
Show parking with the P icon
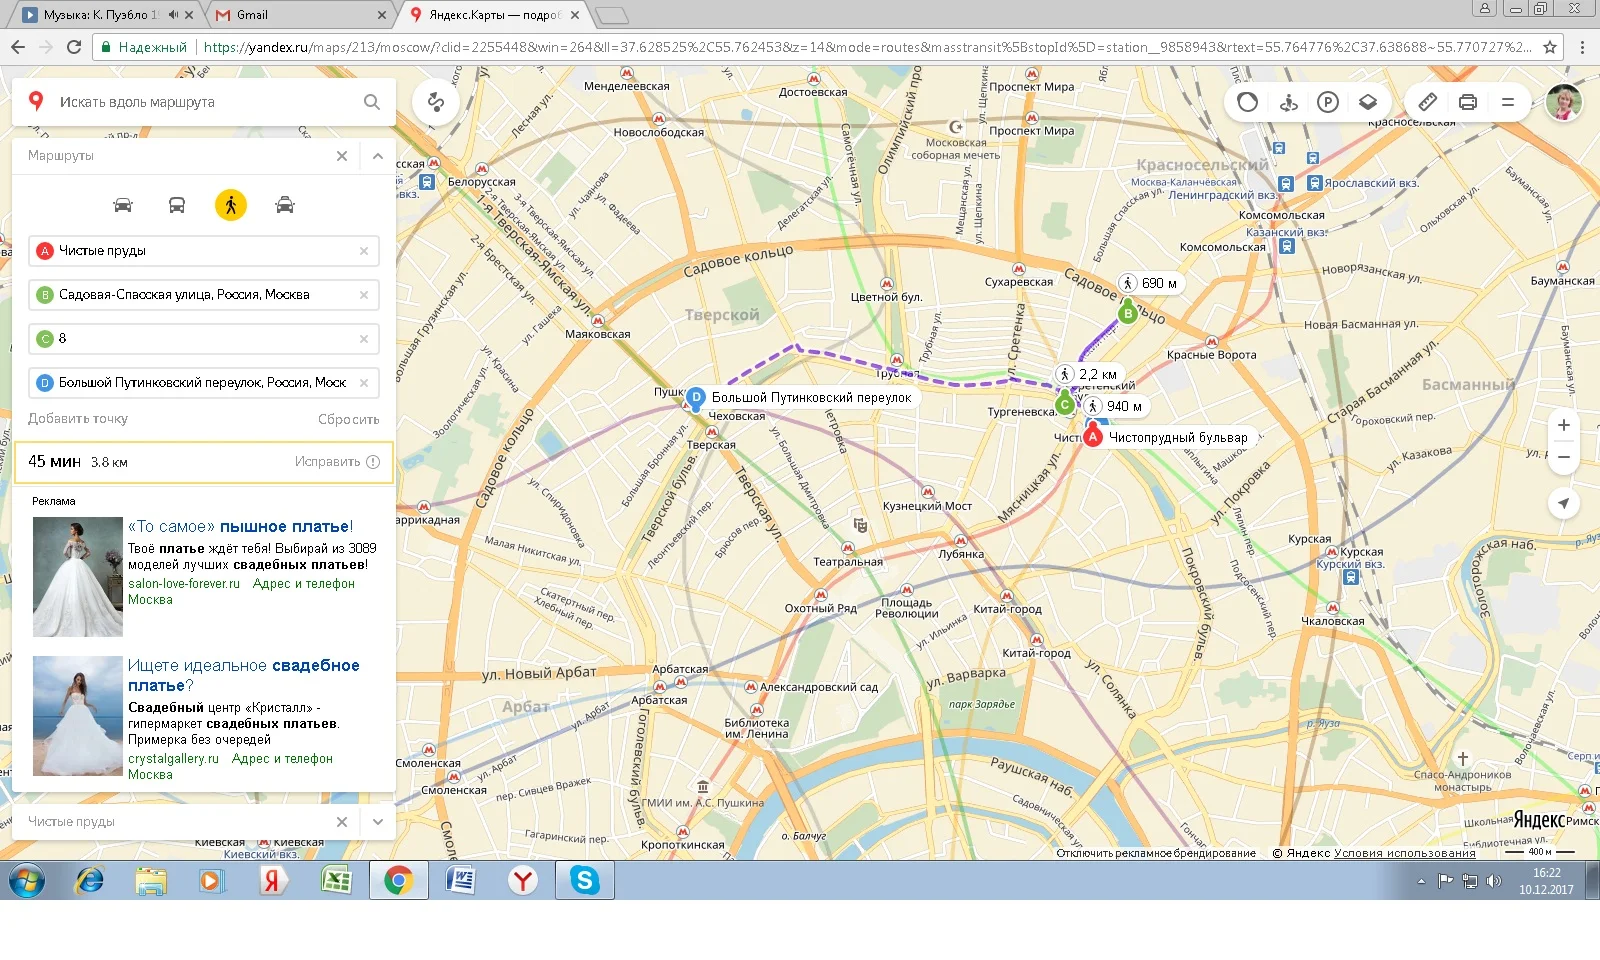tap(1328, 102)
